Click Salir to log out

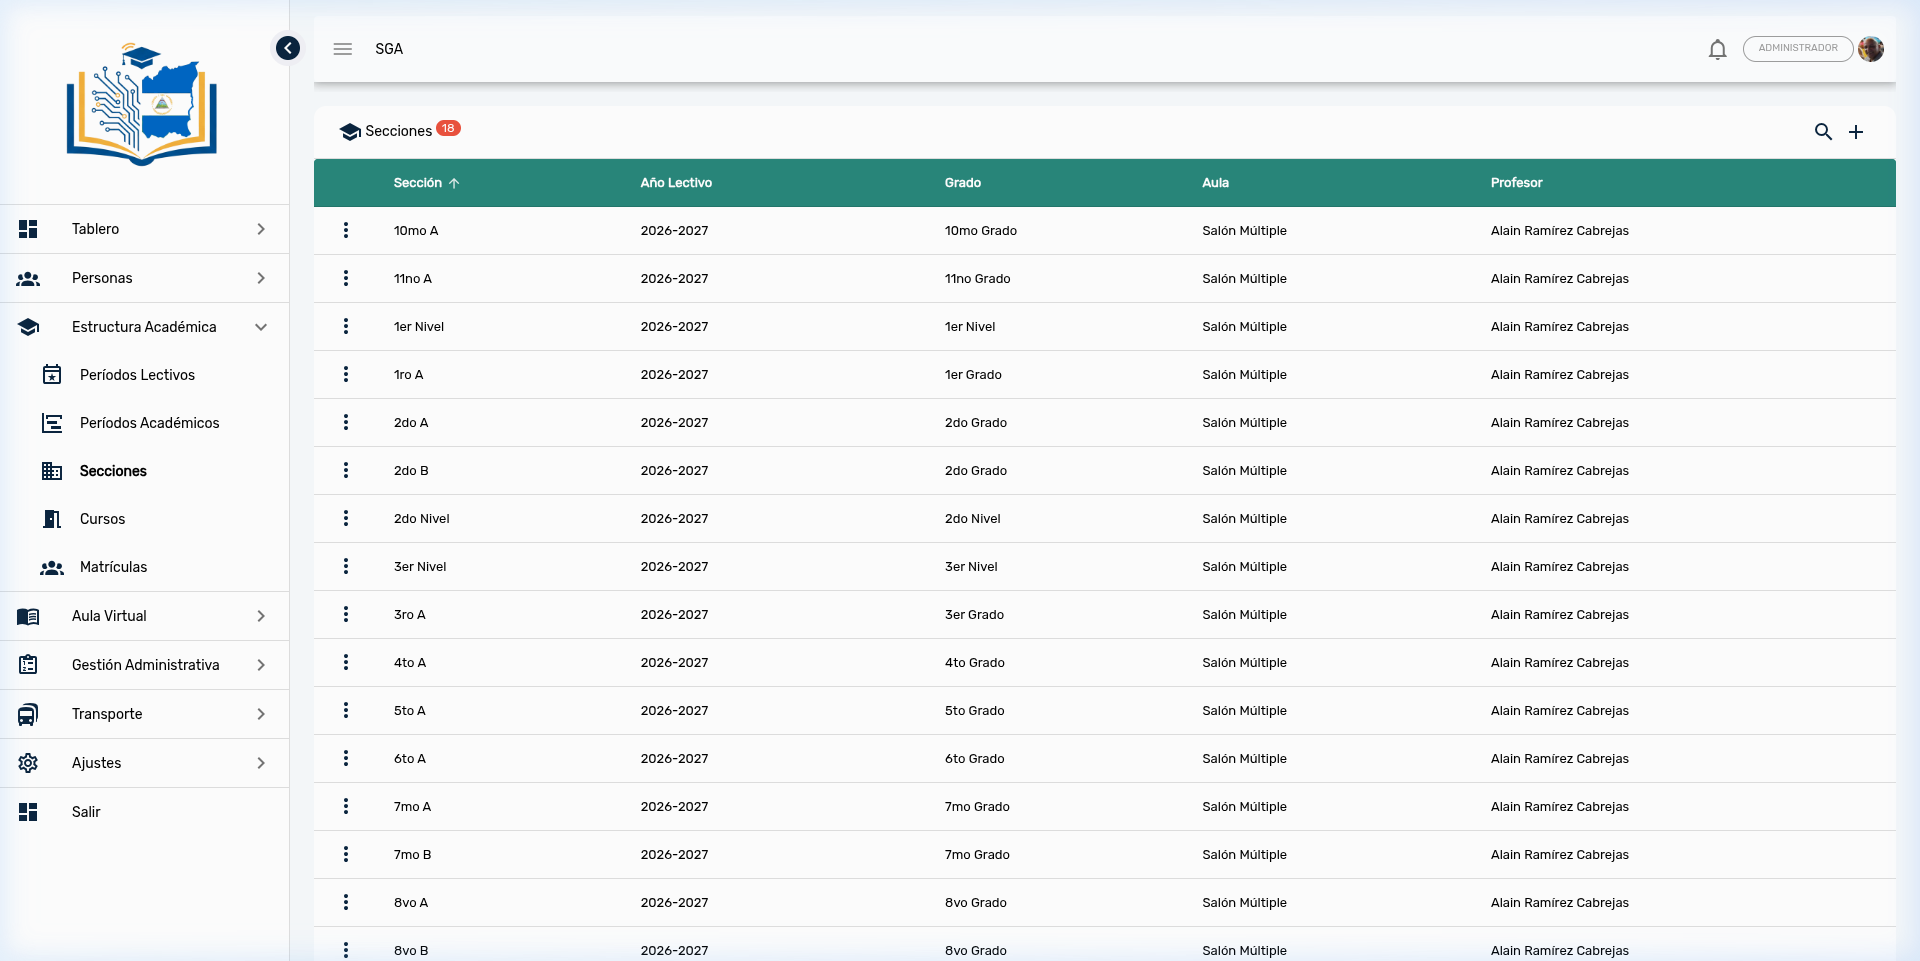[86, 812]
